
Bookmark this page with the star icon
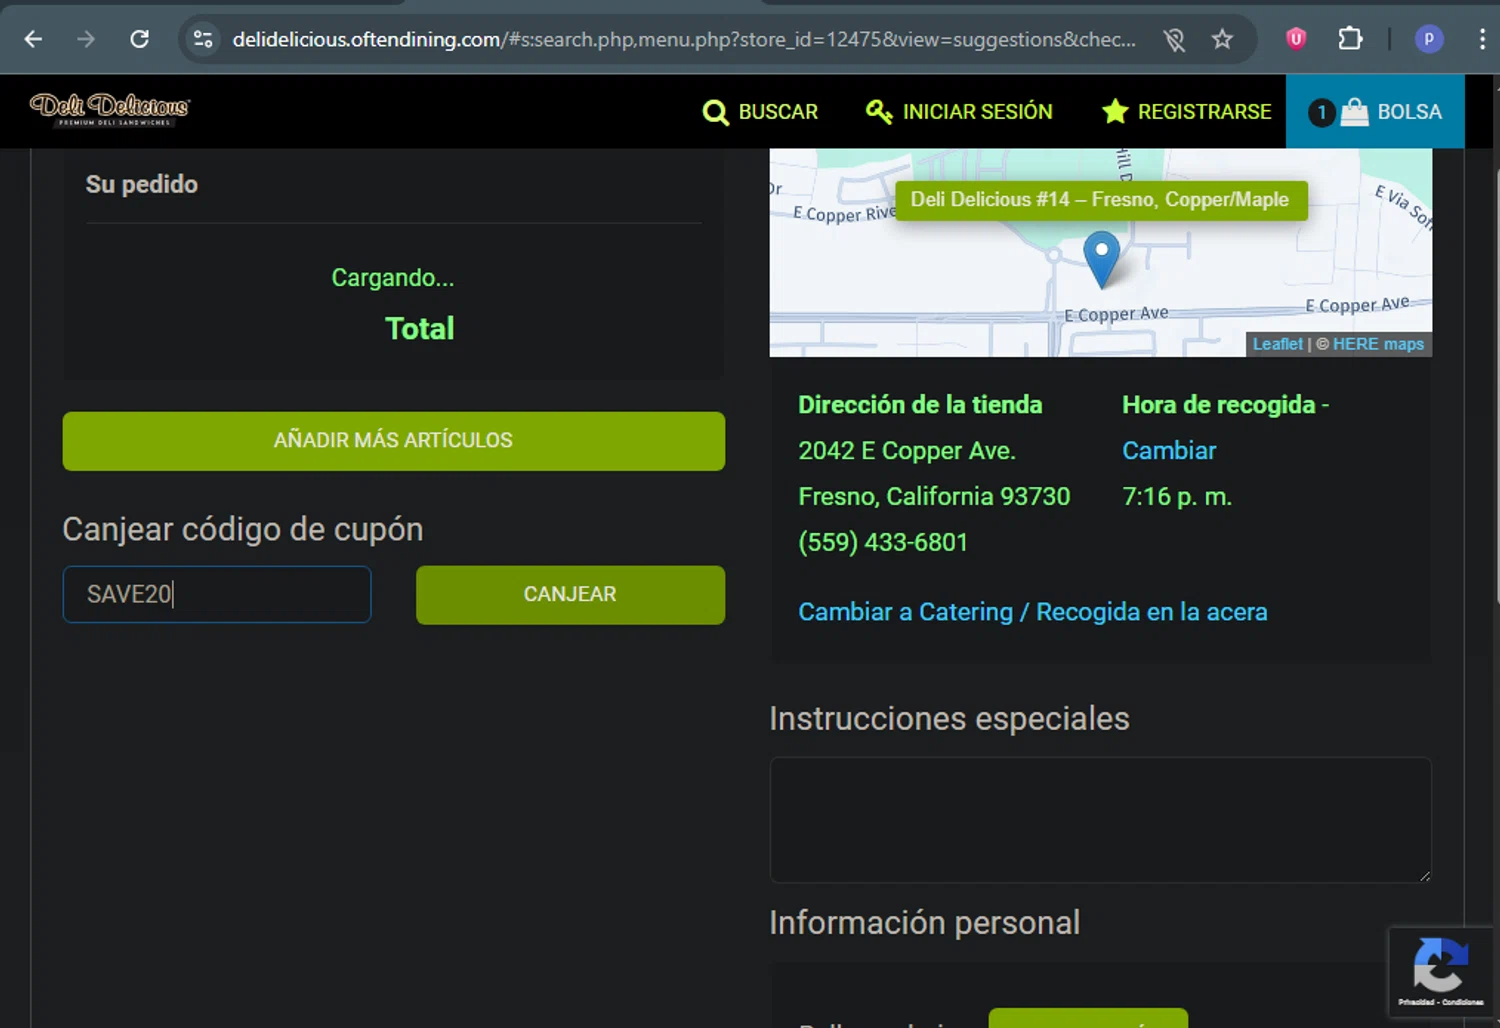[x=1222, y=39]
